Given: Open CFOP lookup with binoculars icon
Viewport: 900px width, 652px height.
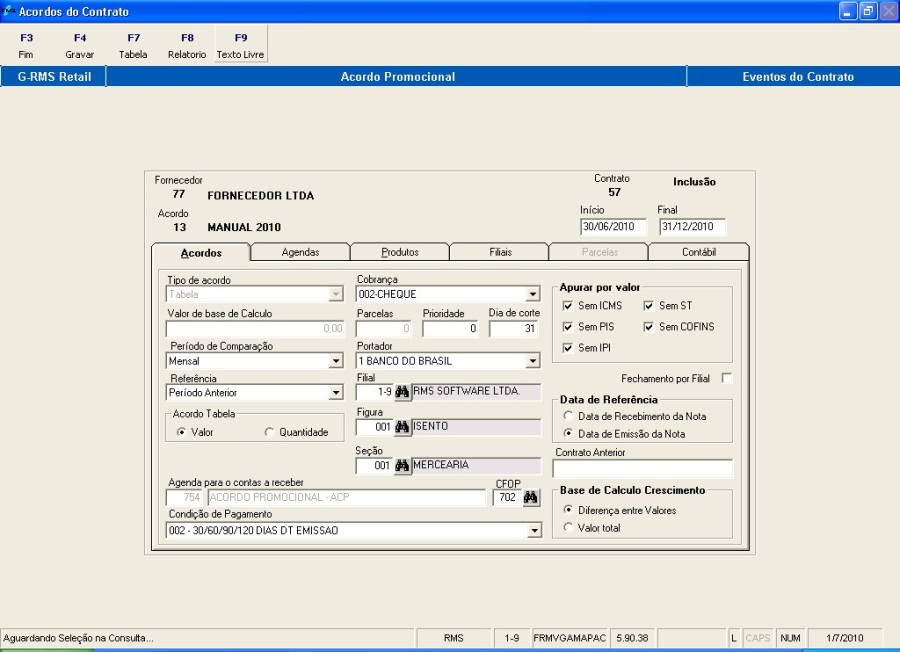Looking at the screenshot, I should tap(532, 498).
